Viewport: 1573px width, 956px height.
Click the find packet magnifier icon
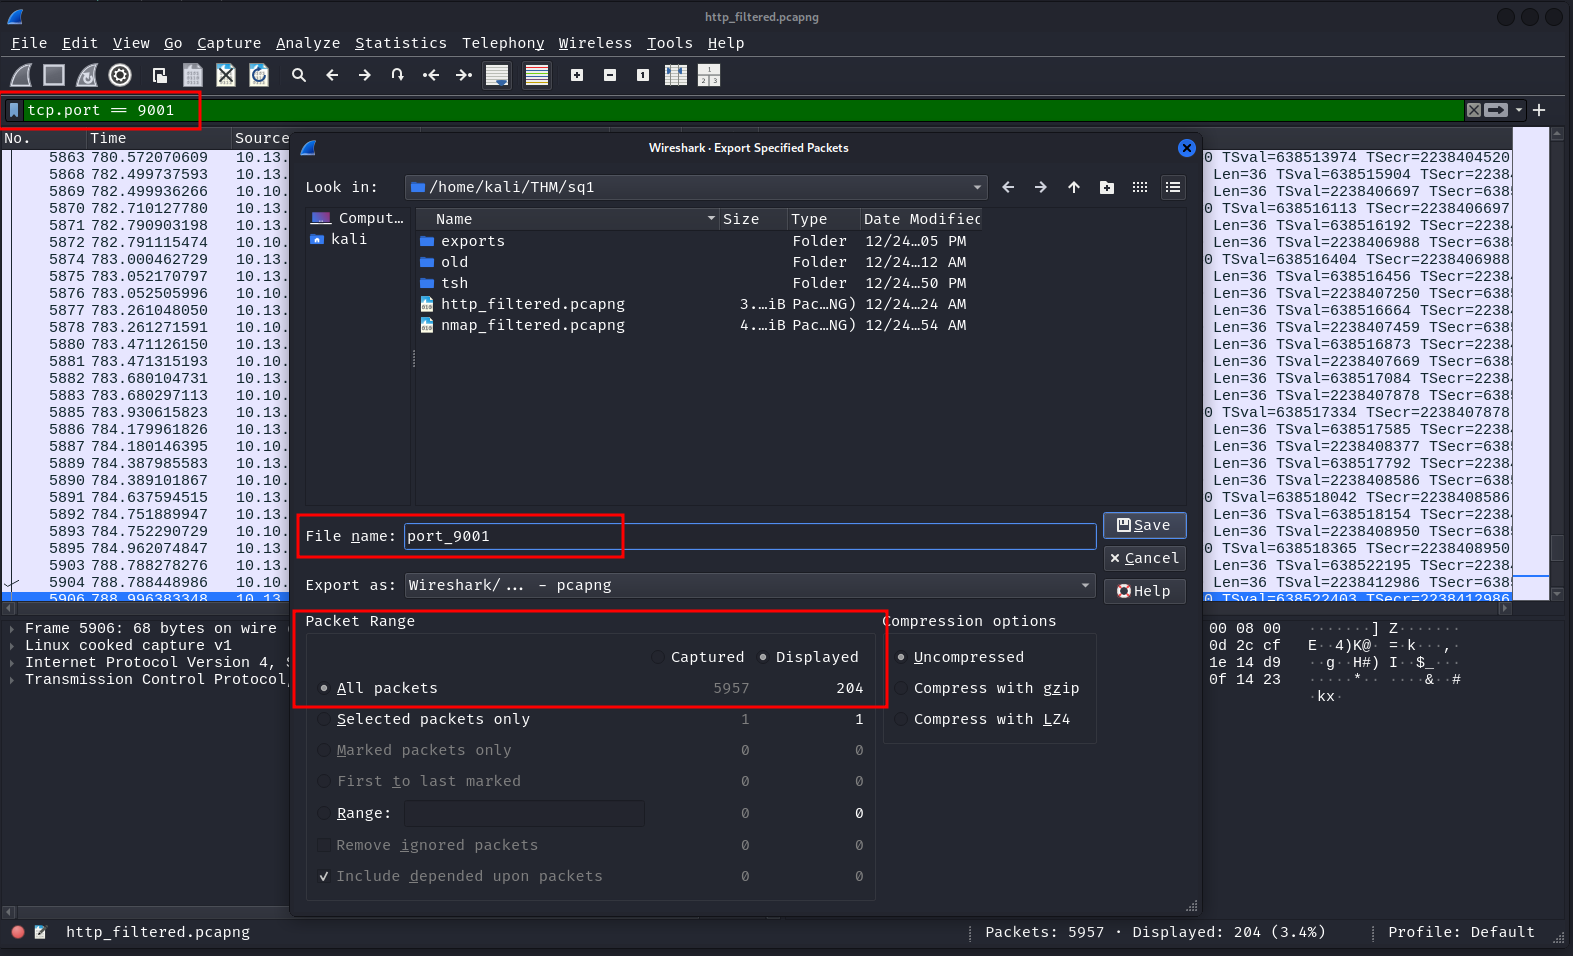tap(298, 75)
